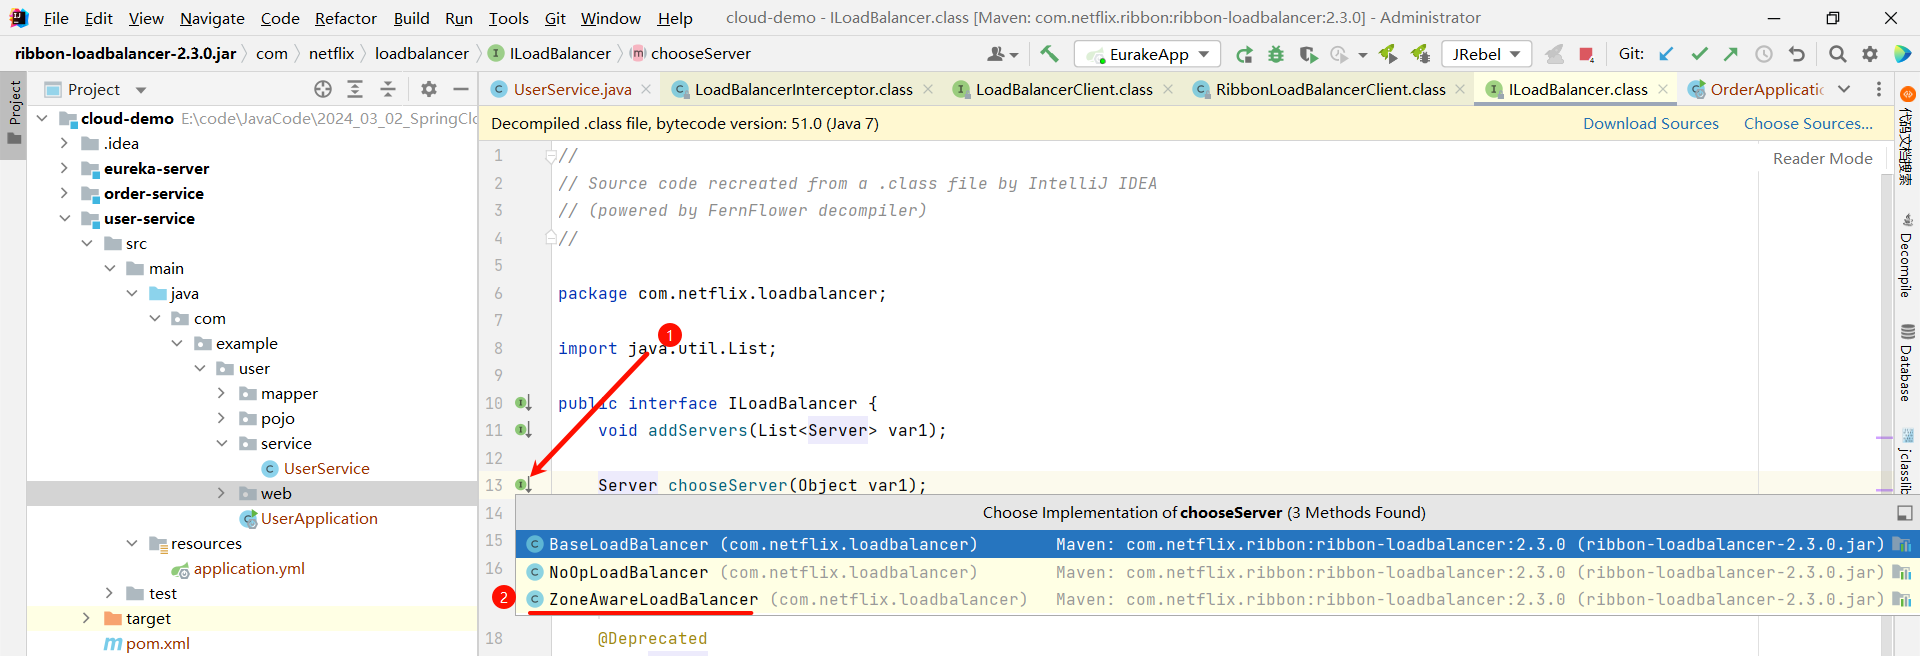Rollback changes with undo arrow icon
1920x656 pixels.
tap(1797, 54)
